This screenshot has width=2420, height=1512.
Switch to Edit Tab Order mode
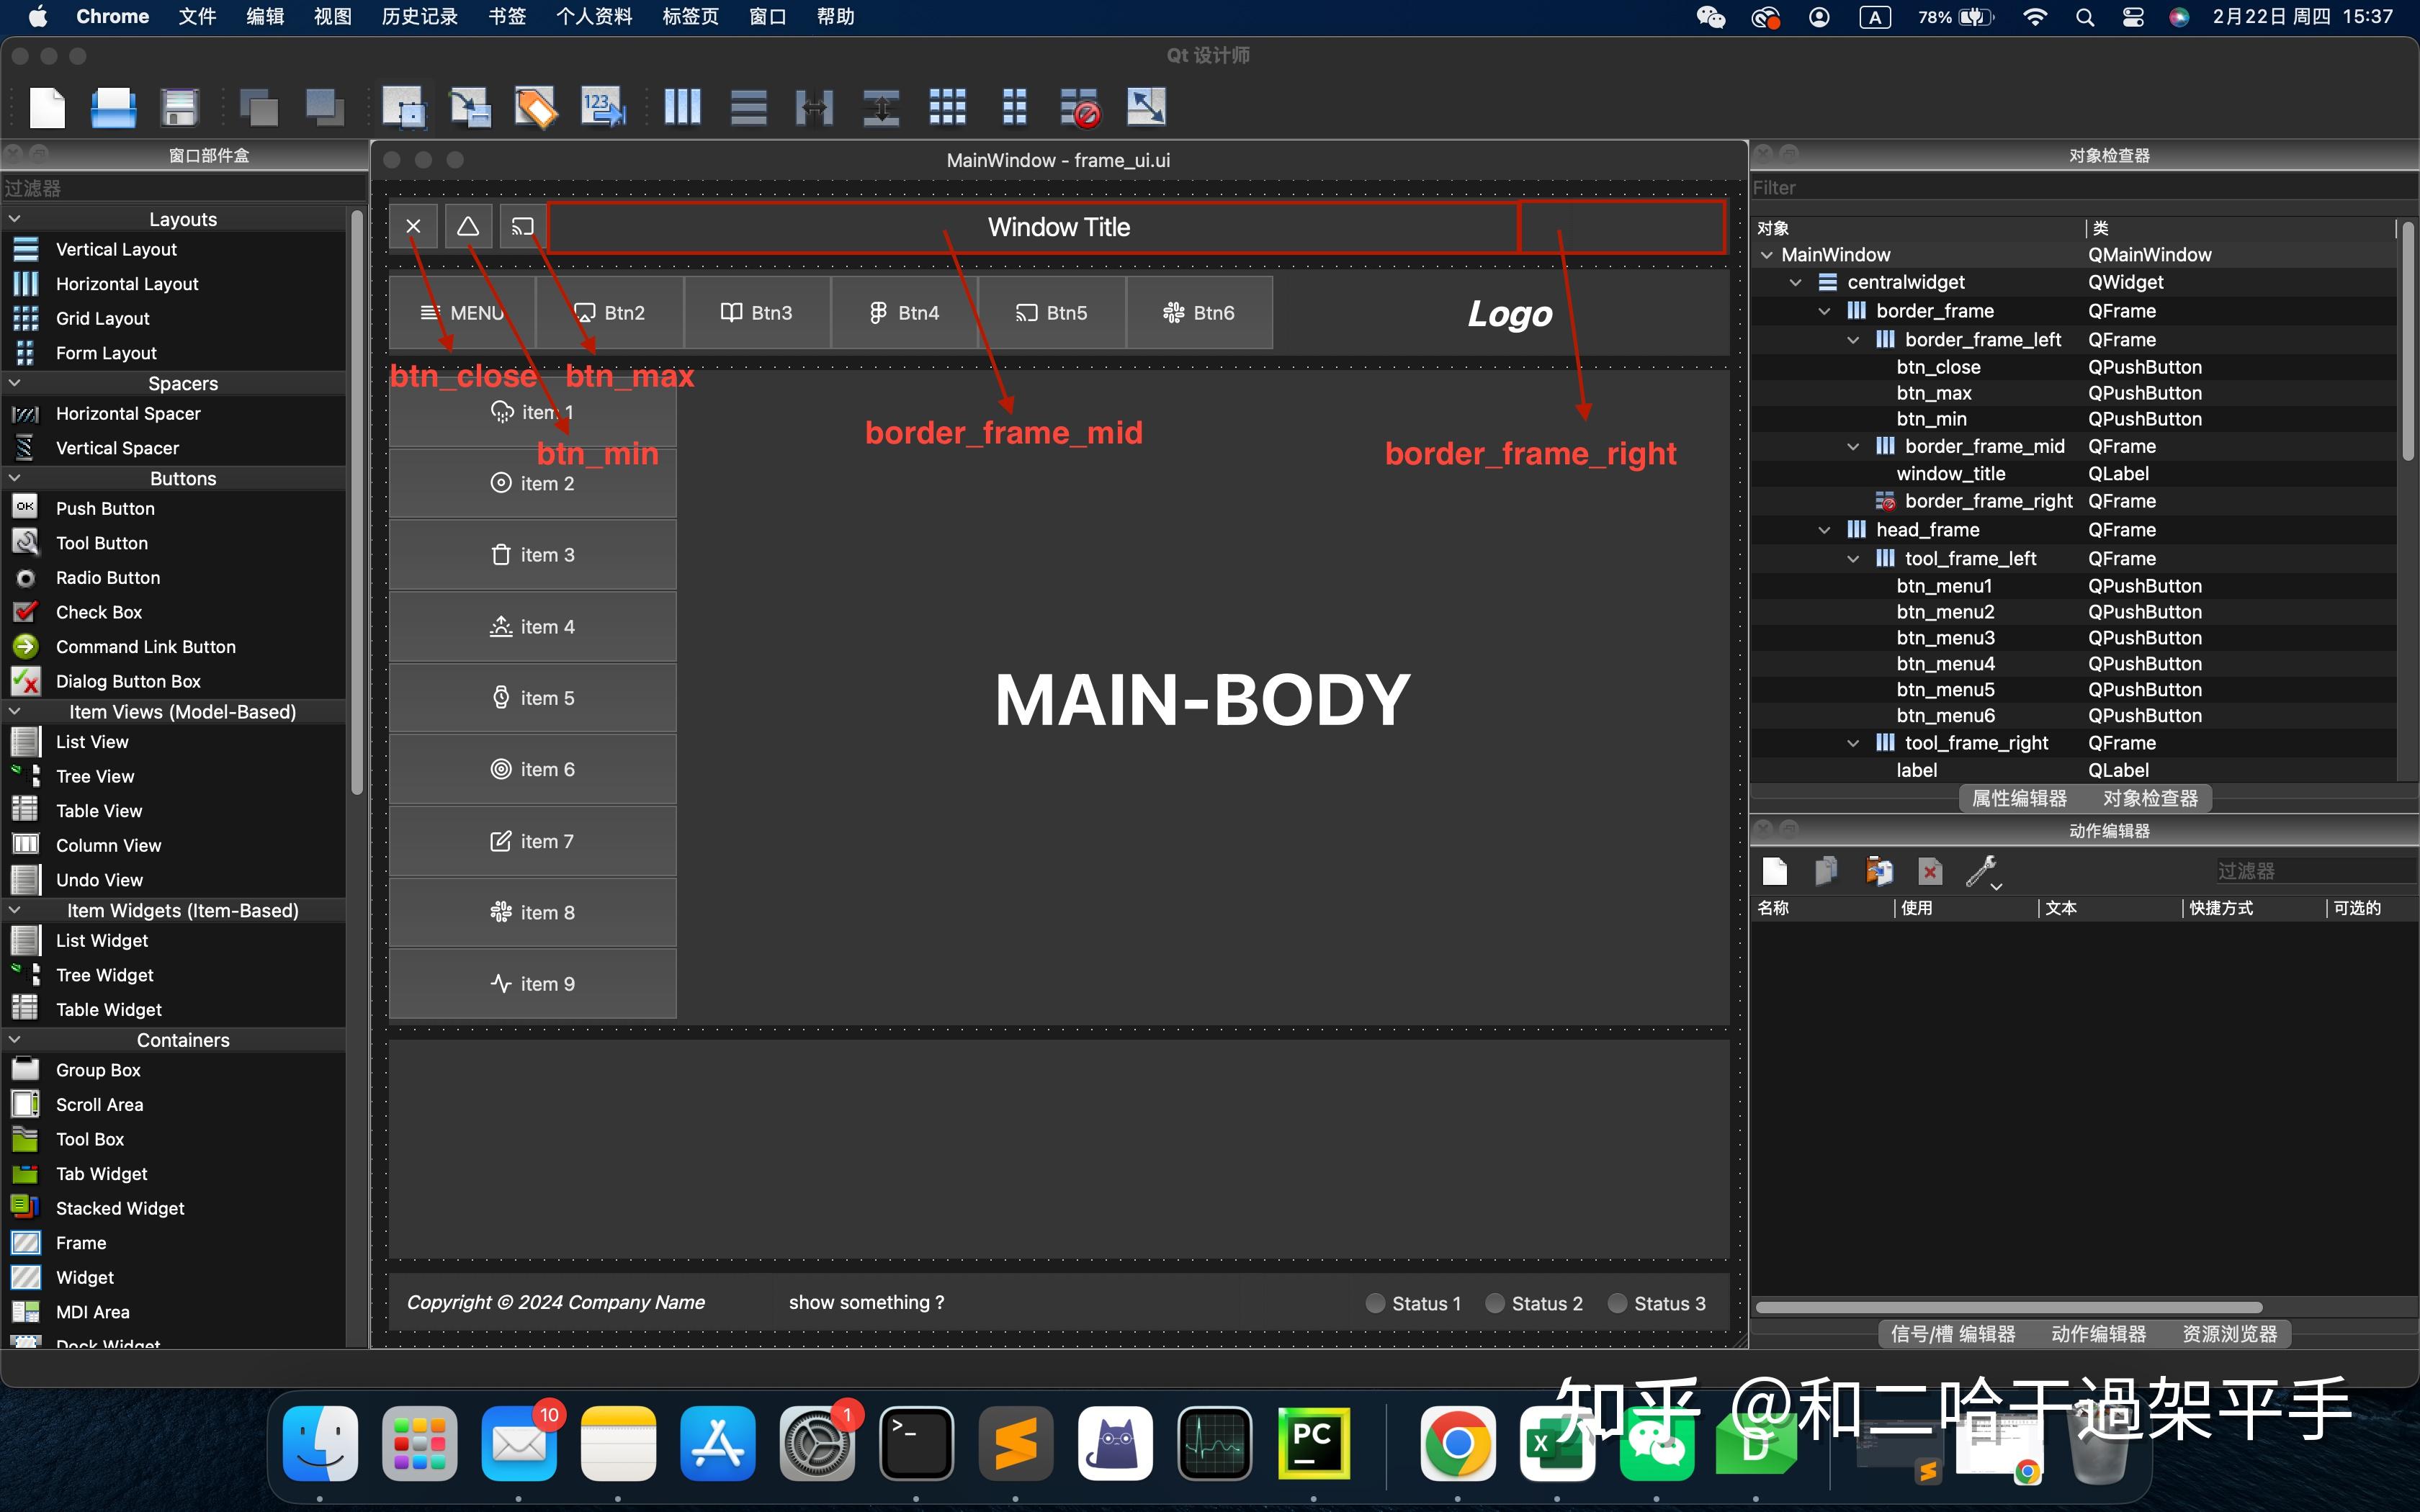(x=602, y=107)
